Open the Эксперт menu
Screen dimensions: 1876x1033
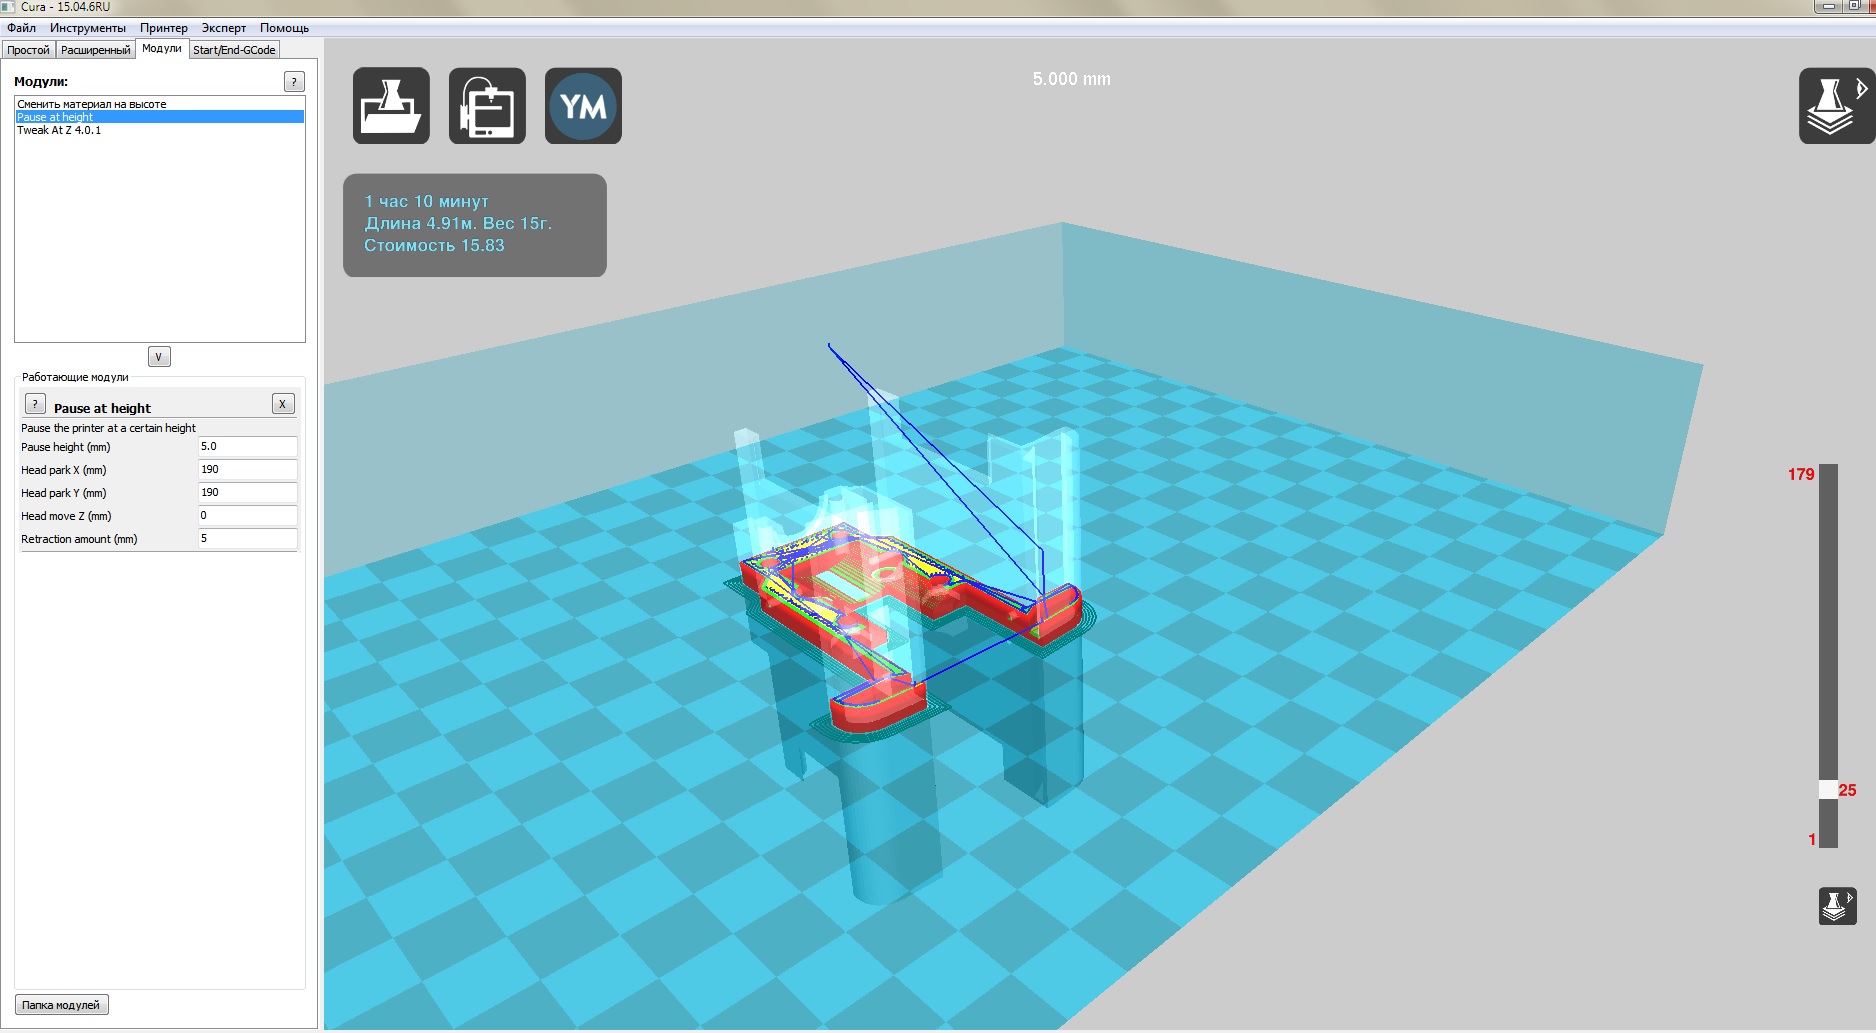click(223, 28)
